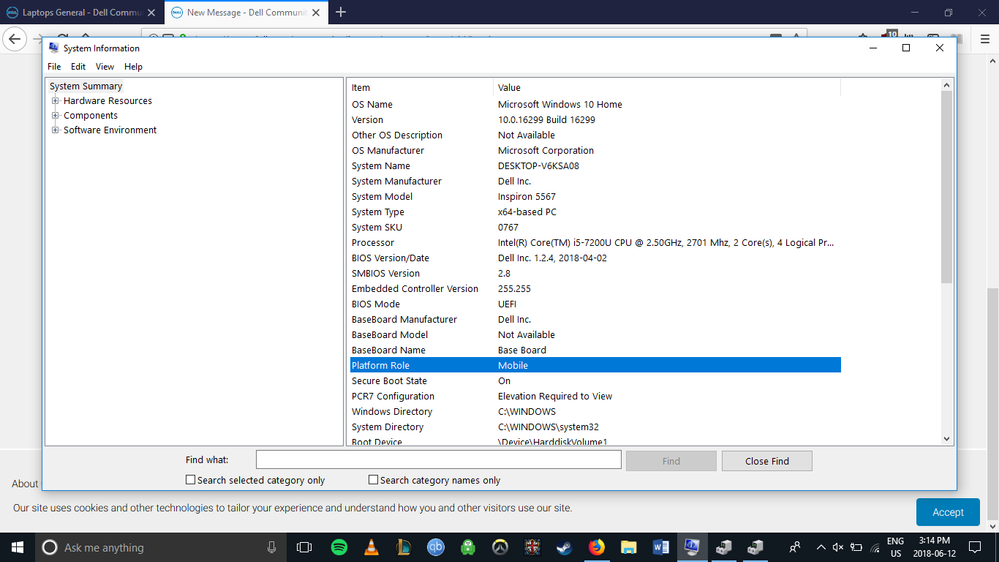Open the Windows Start menu
Viewport: 999px width, 562px height.
(17, 547)
